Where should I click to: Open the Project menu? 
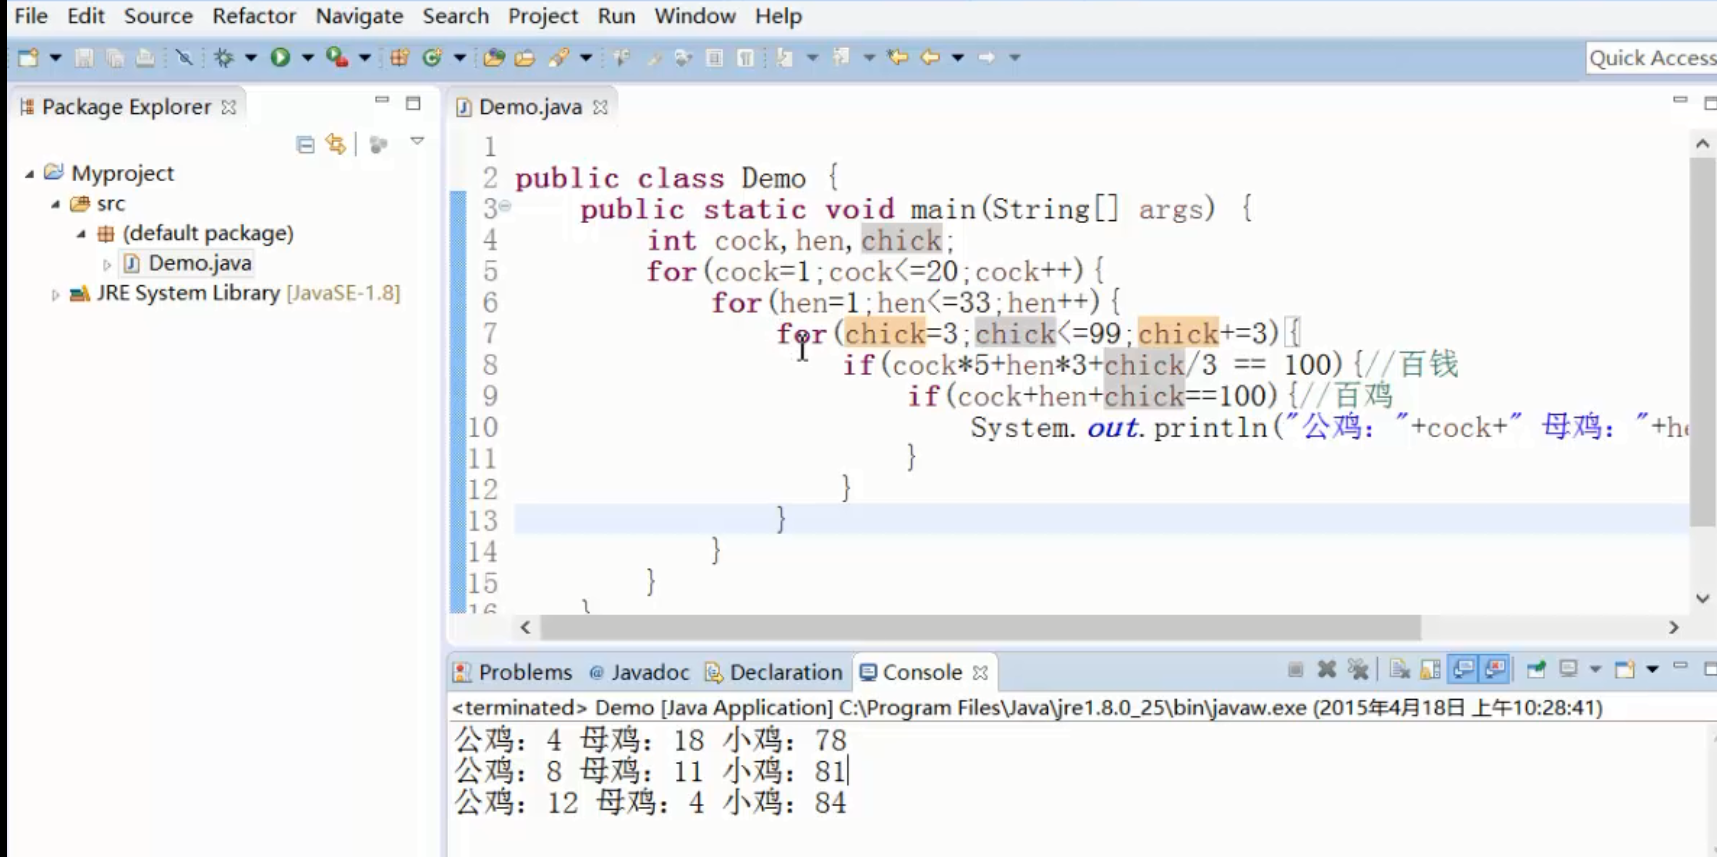tap(543, 16)
